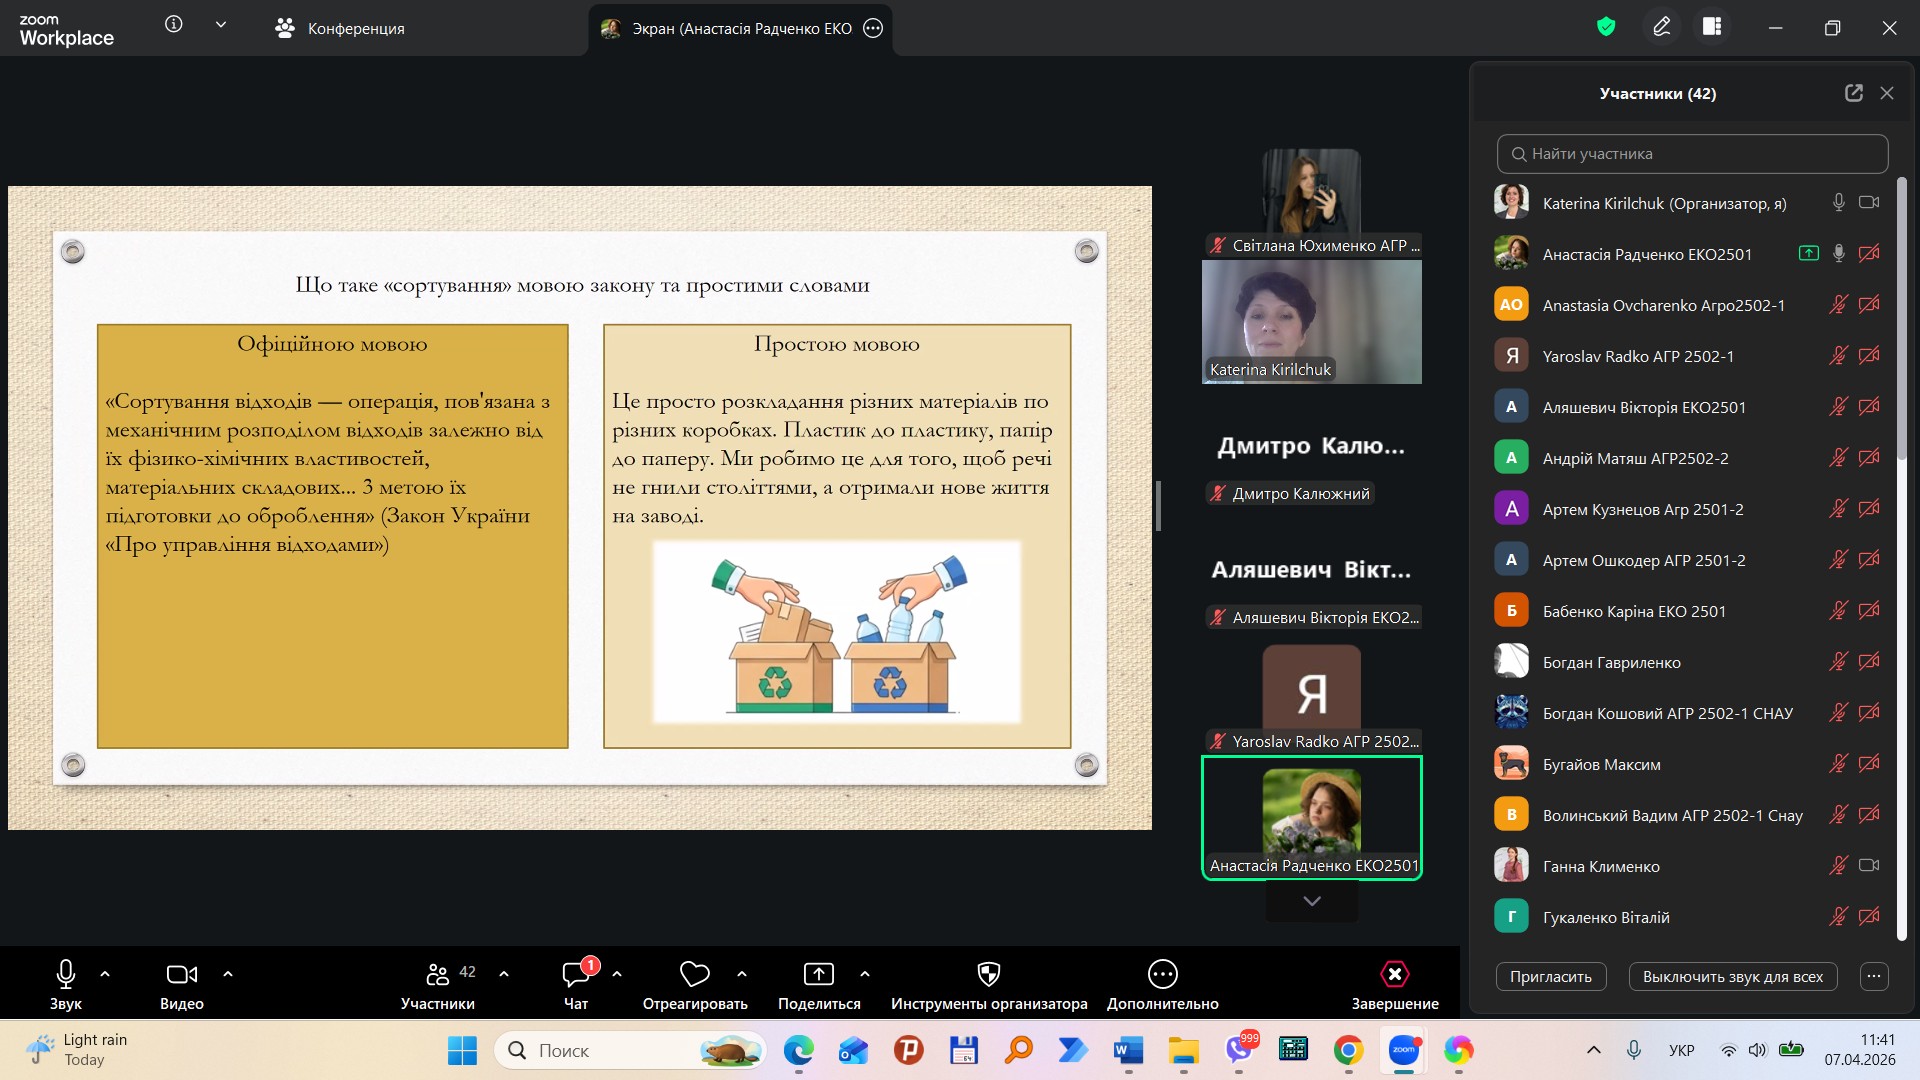This screenshot has width=1920, height=1080.
Task: Click the green encryption shield icon
Action: click(x=1606, y=27)
